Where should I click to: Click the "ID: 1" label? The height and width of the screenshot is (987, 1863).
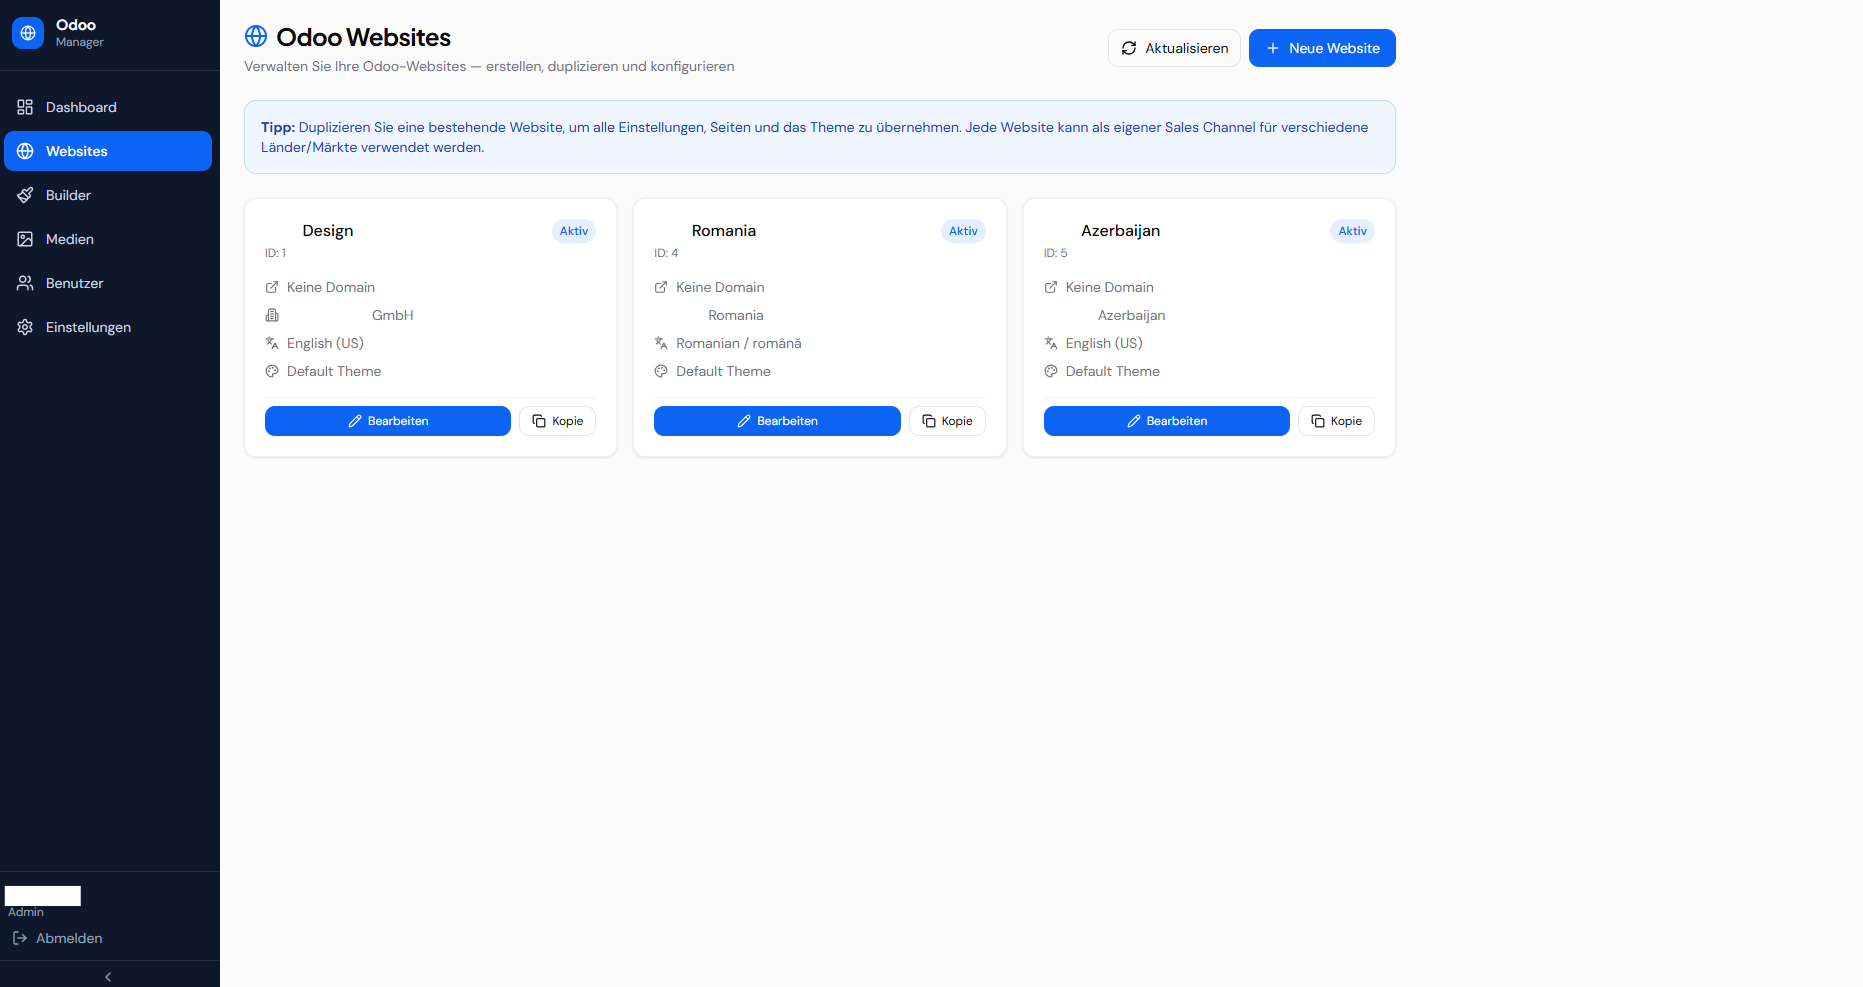tap(276, 253)
